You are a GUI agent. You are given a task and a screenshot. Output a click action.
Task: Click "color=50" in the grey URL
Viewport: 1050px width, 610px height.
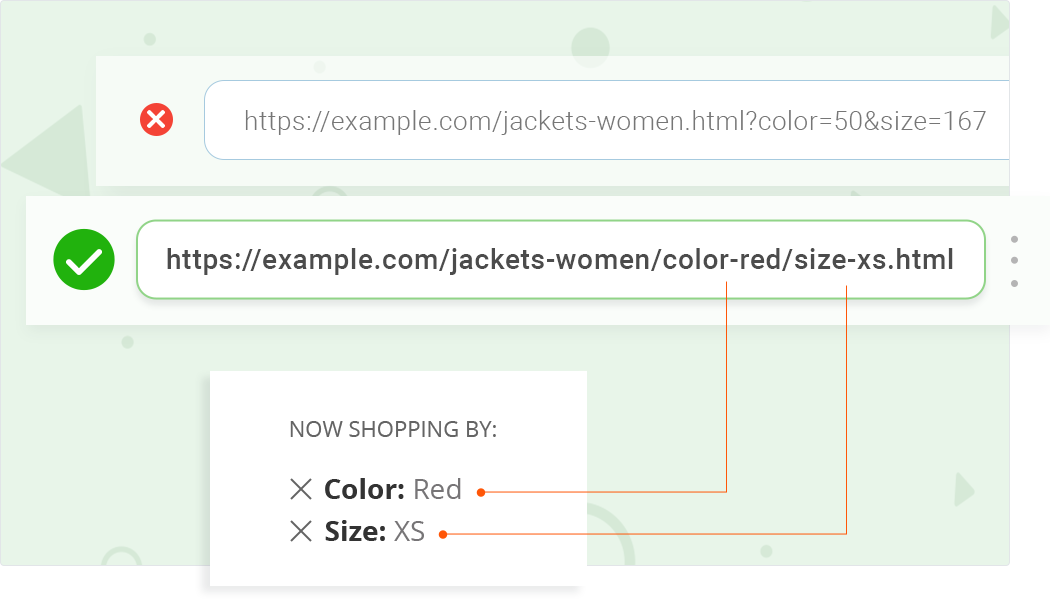tap(802, 122)
